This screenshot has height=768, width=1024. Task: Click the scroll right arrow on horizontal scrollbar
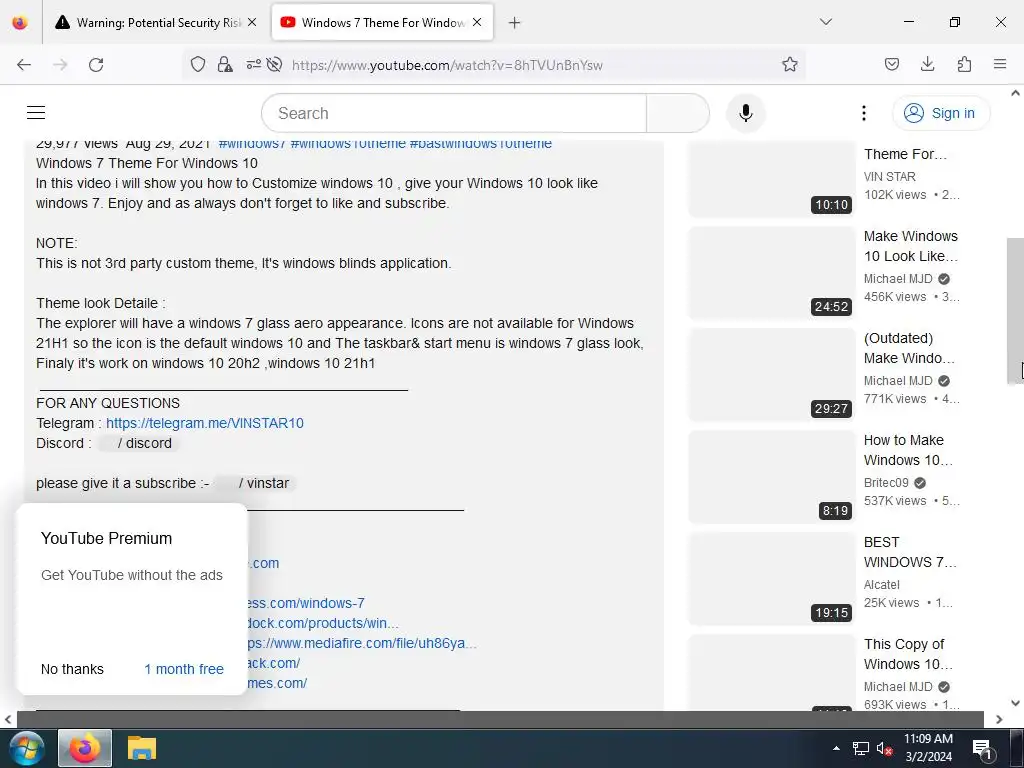click(x=999, y=719)
